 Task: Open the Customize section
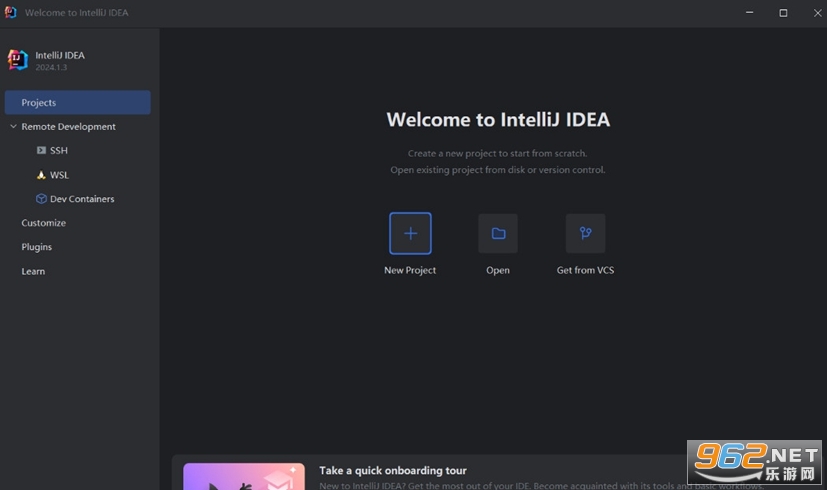(44, 223)
